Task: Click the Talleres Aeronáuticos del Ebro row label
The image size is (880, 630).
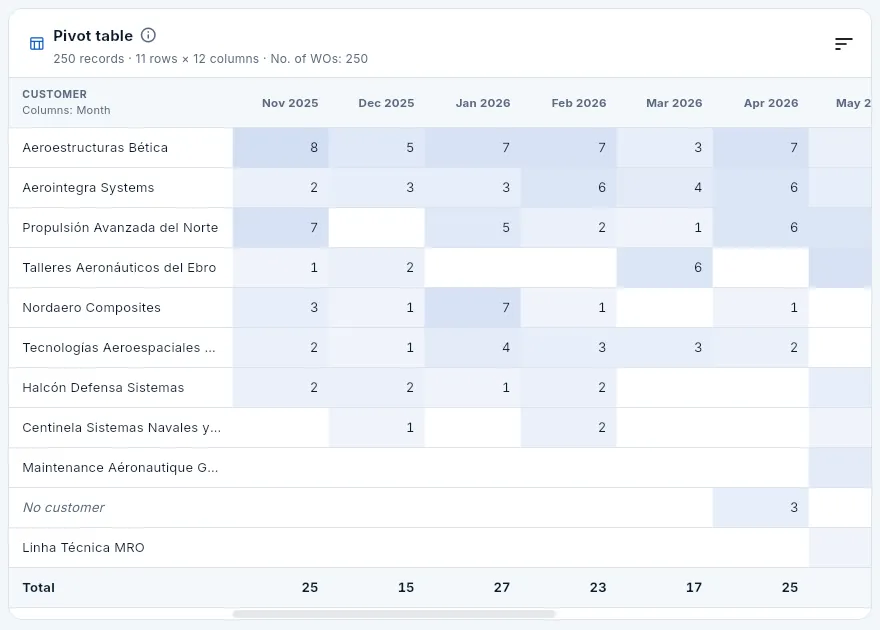Action: pos(119,268)
